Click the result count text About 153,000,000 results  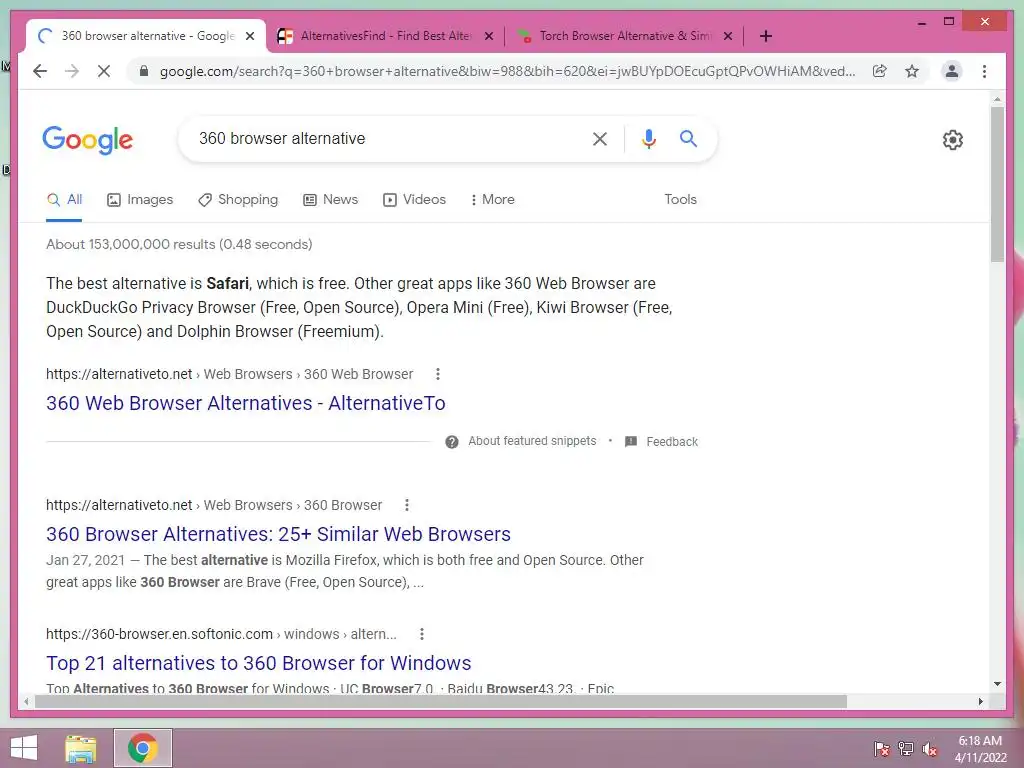coord(179,244)
